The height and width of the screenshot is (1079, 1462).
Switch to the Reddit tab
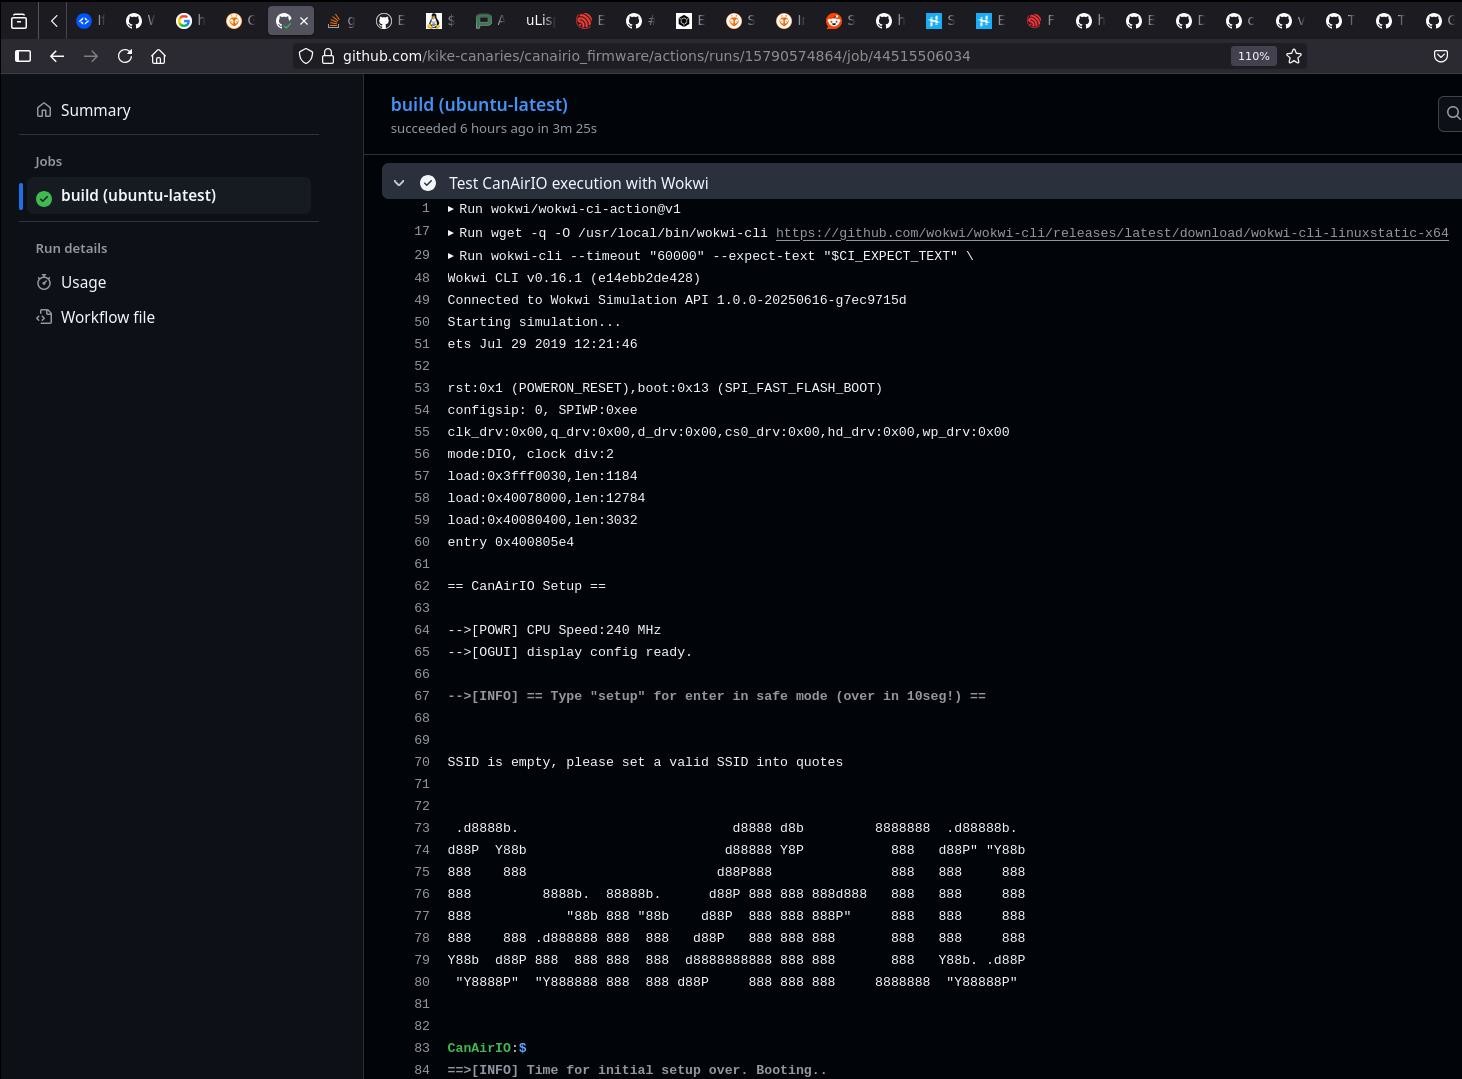coord(840,20)
